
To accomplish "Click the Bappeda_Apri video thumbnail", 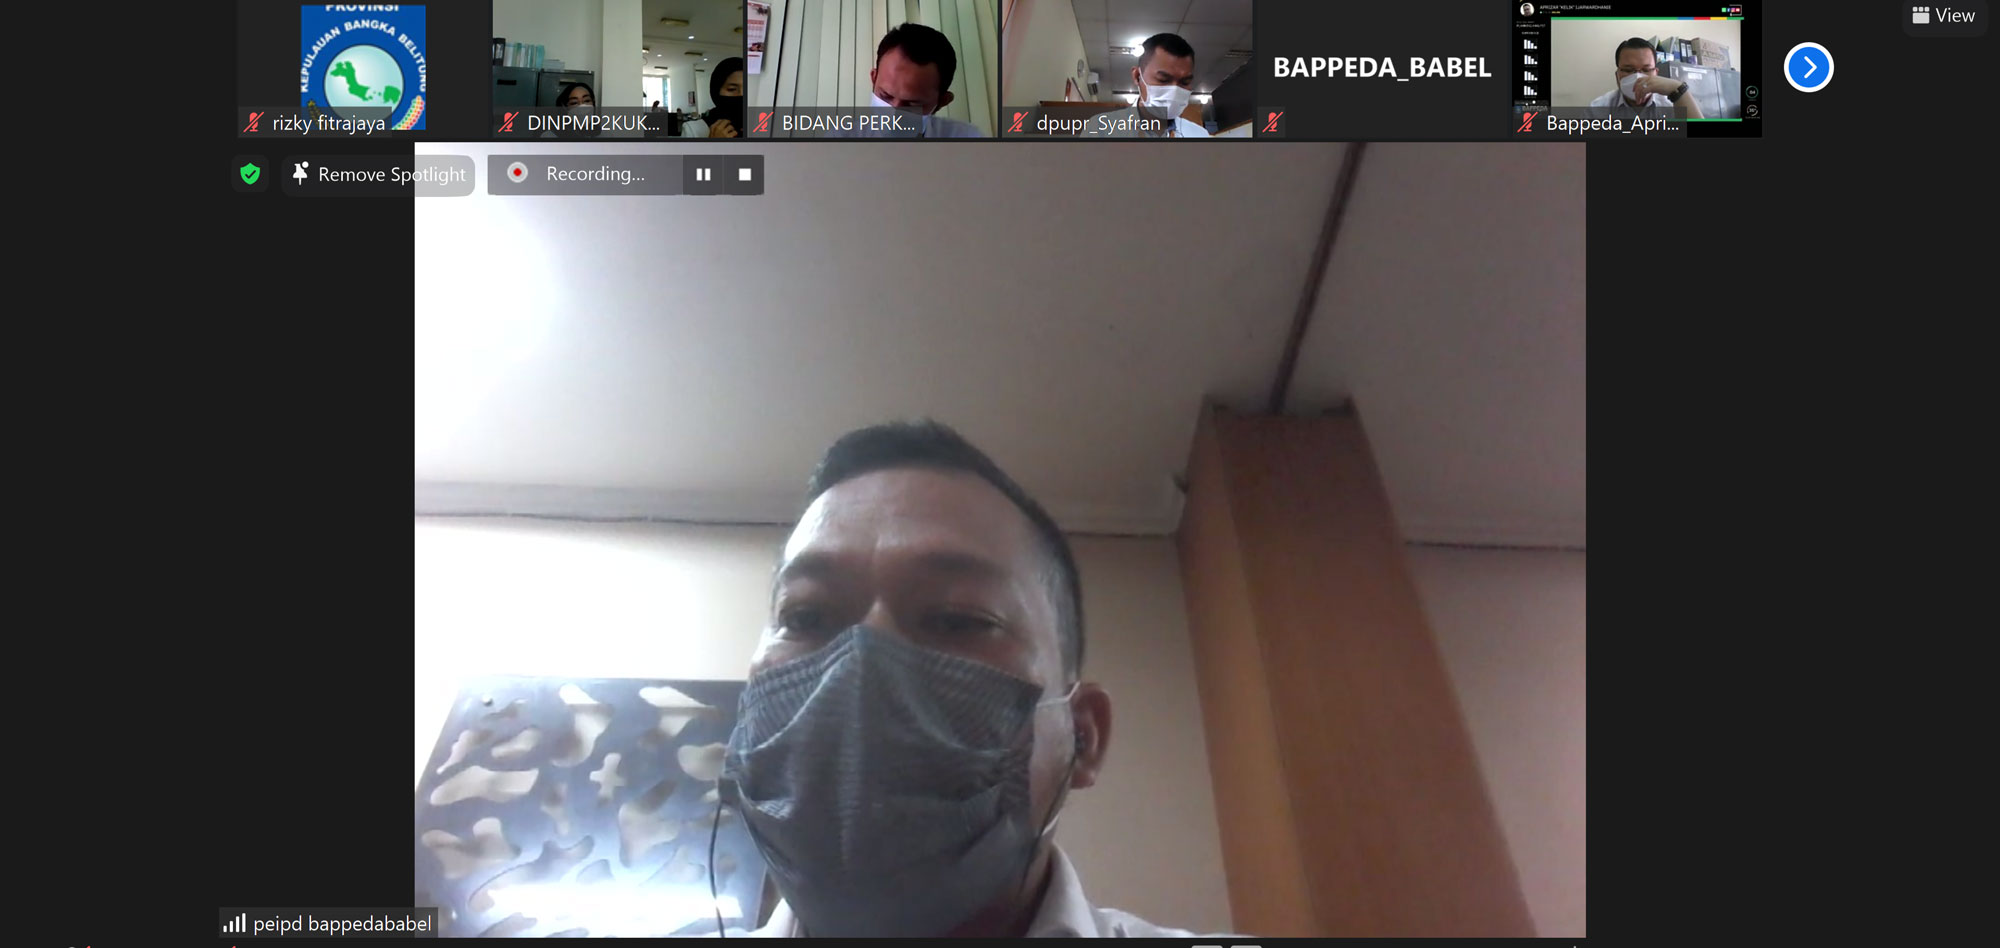I will click(x=1637, y=60).
